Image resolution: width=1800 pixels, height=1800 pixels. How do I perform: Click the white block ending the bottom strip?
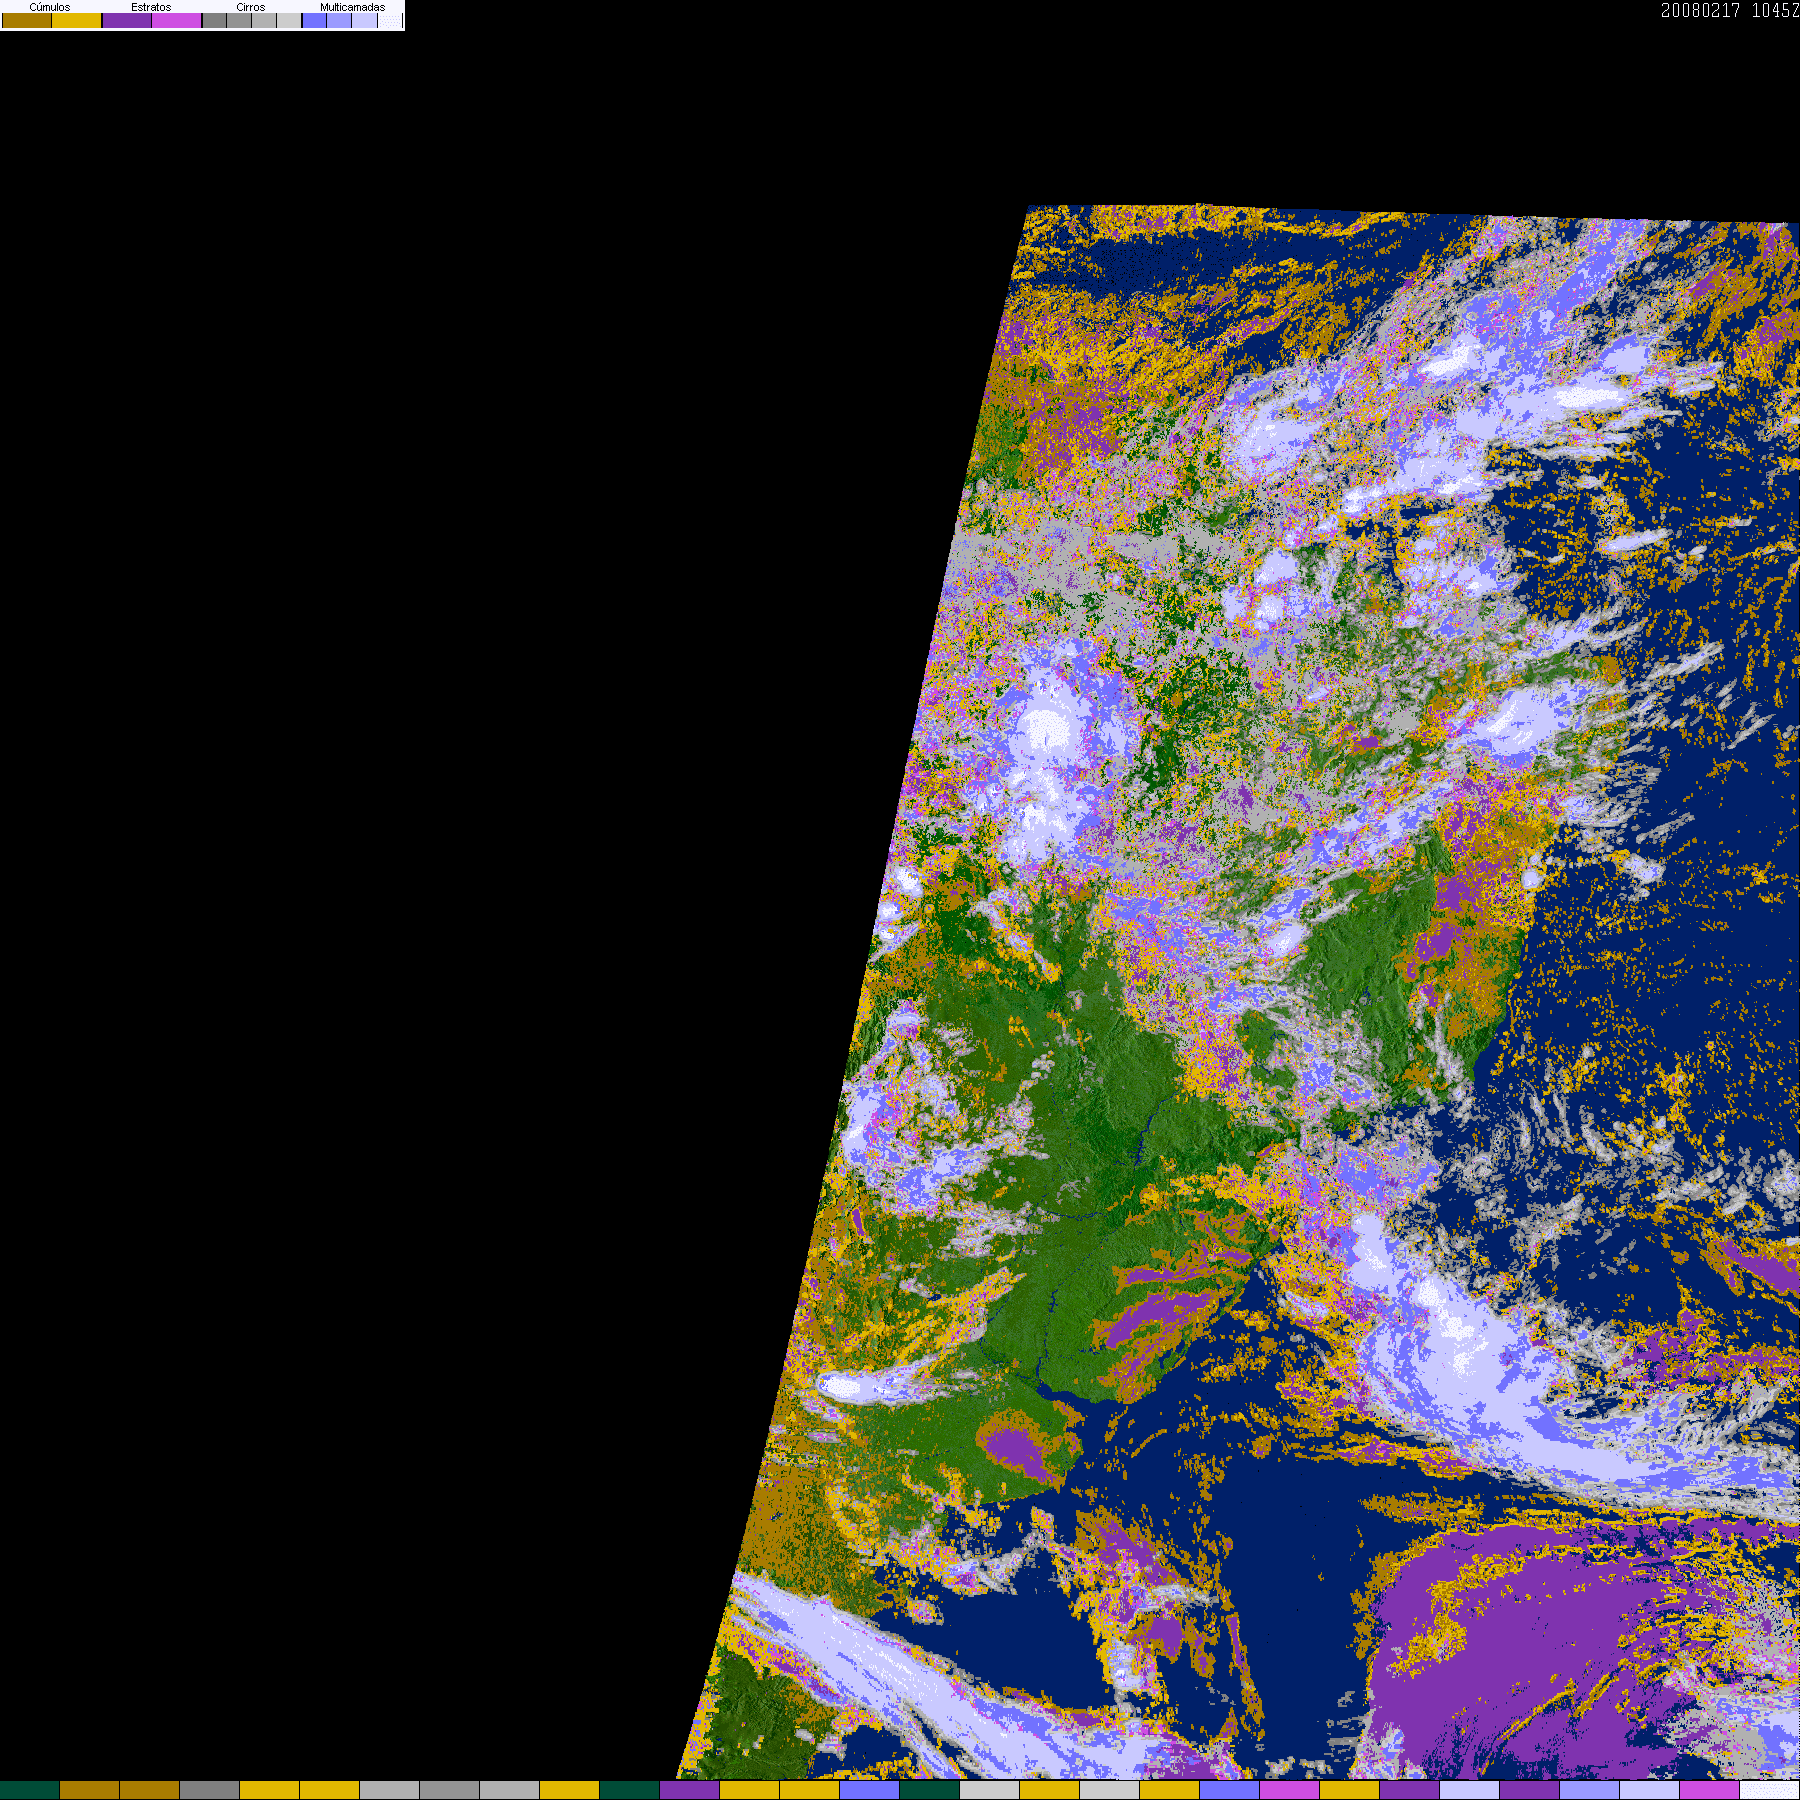1770,1790
